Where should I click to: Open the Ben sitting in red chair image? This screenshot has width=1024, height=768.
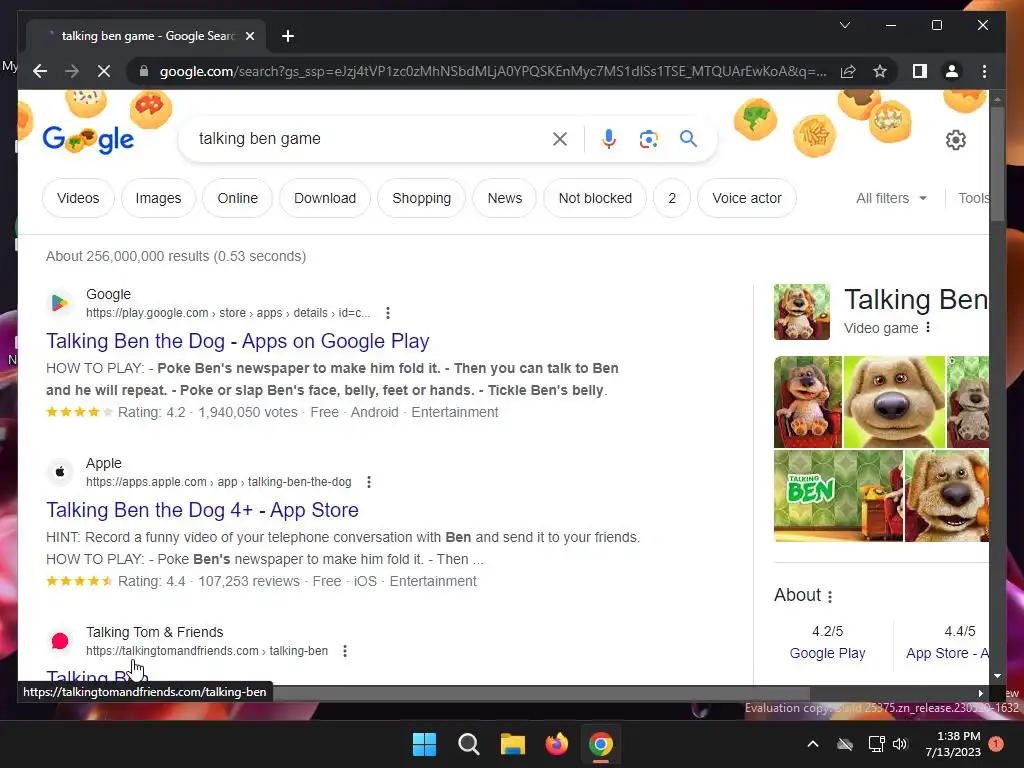pyautogui.click(x=808, y=402)
